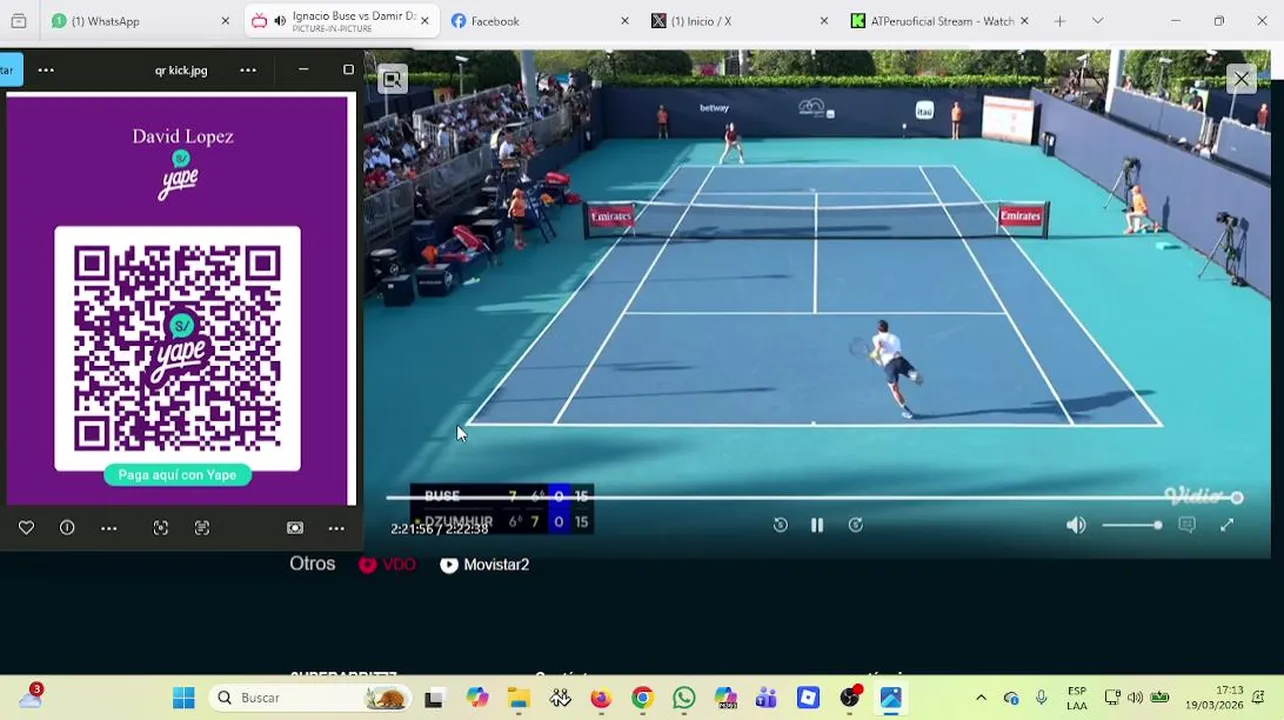Click the blue Editar button in Photos
The image size is (1284, 720).
click(10, 70)
